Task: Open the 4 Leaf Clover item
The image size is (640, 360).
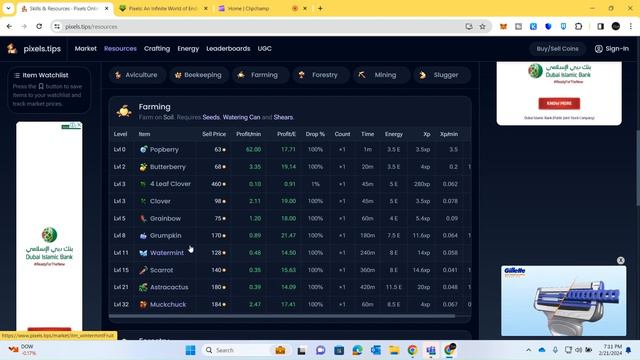Action: pos(170,184)
